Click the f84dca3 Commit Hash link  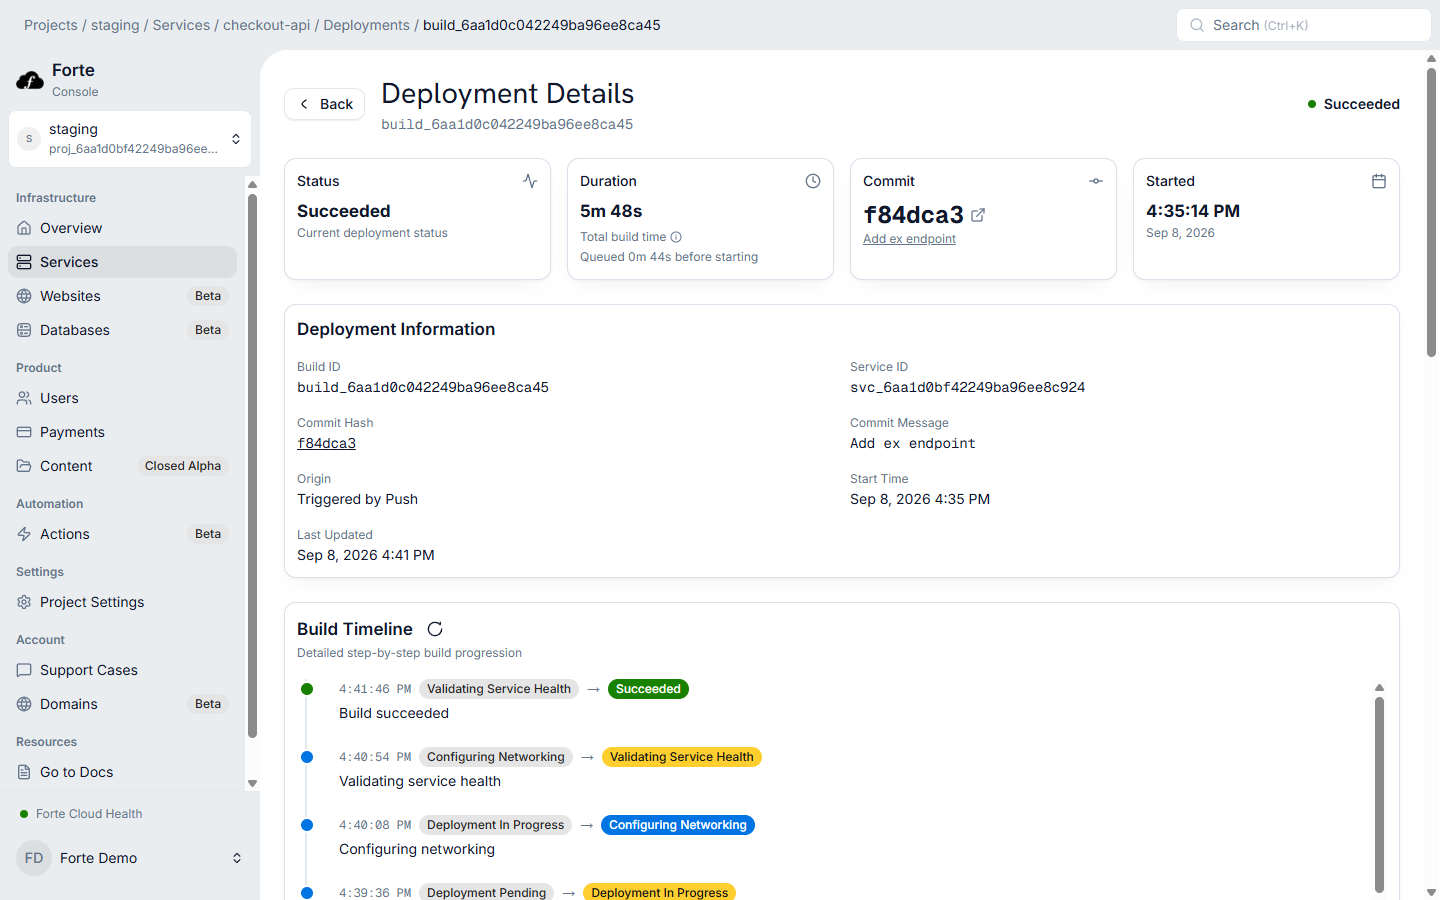tap(326, 443)
